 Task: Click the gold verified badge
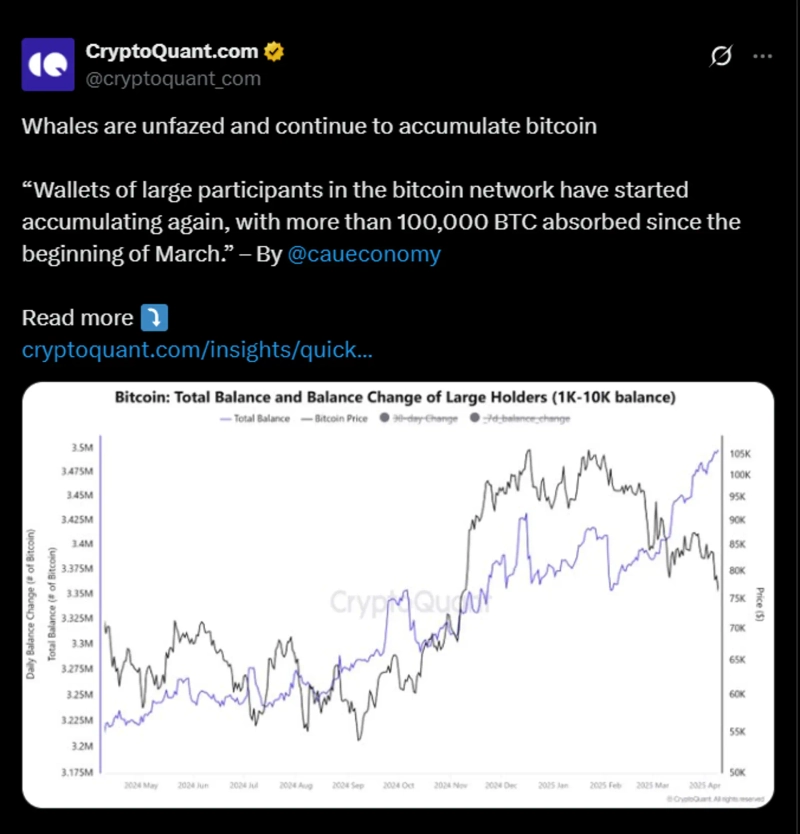274,51
